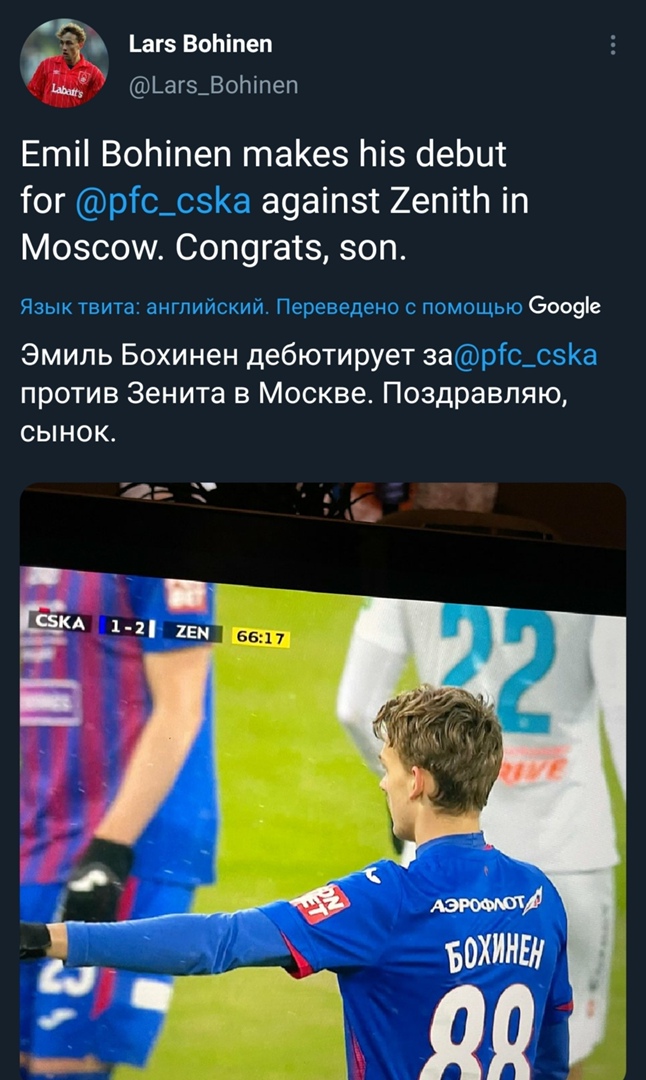The height and width of the screenshot is (1080, 646).
Task: Tap the Lars Bohinen display name
Action: coord(200,44)
